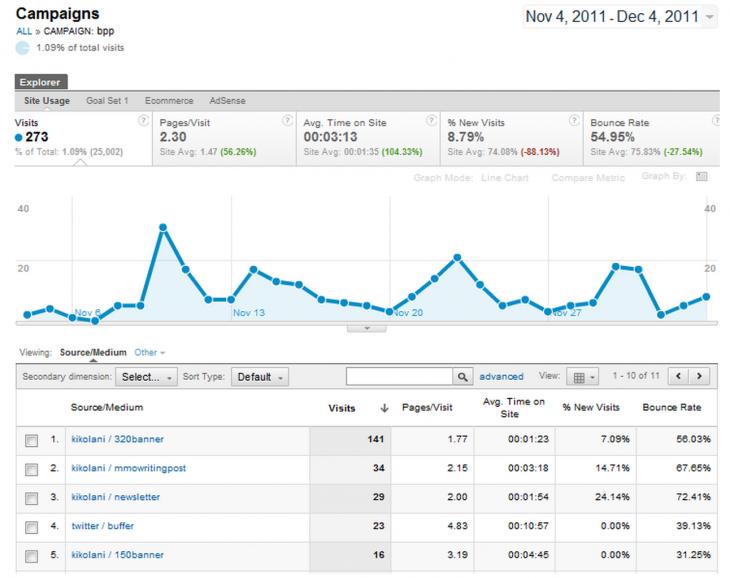This screenshot has width=730, height=578.
Task: Open the advanced filter link
Action: click(501, 376)
